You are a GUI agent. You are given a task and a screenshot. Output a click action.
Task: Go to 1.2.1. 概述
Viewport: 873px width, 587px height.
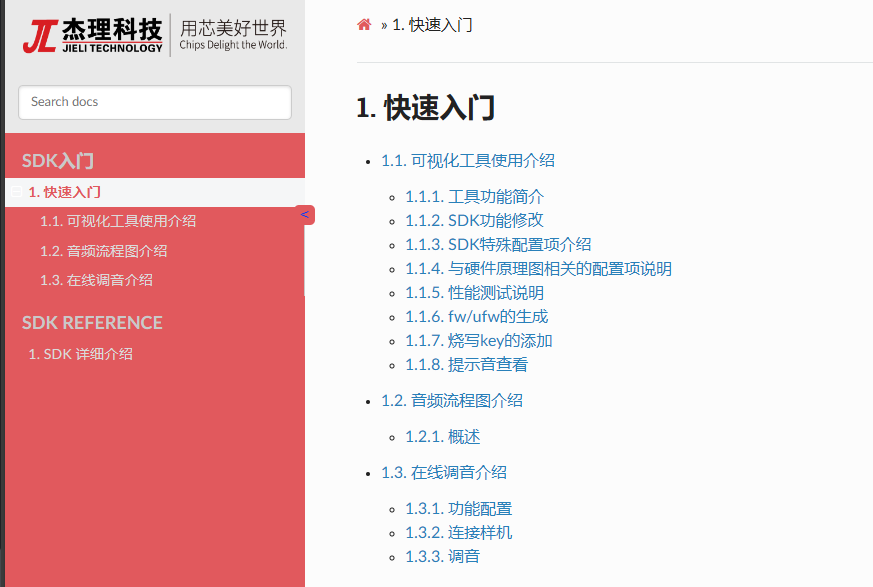pyautogui.click(x=443, y=437)
